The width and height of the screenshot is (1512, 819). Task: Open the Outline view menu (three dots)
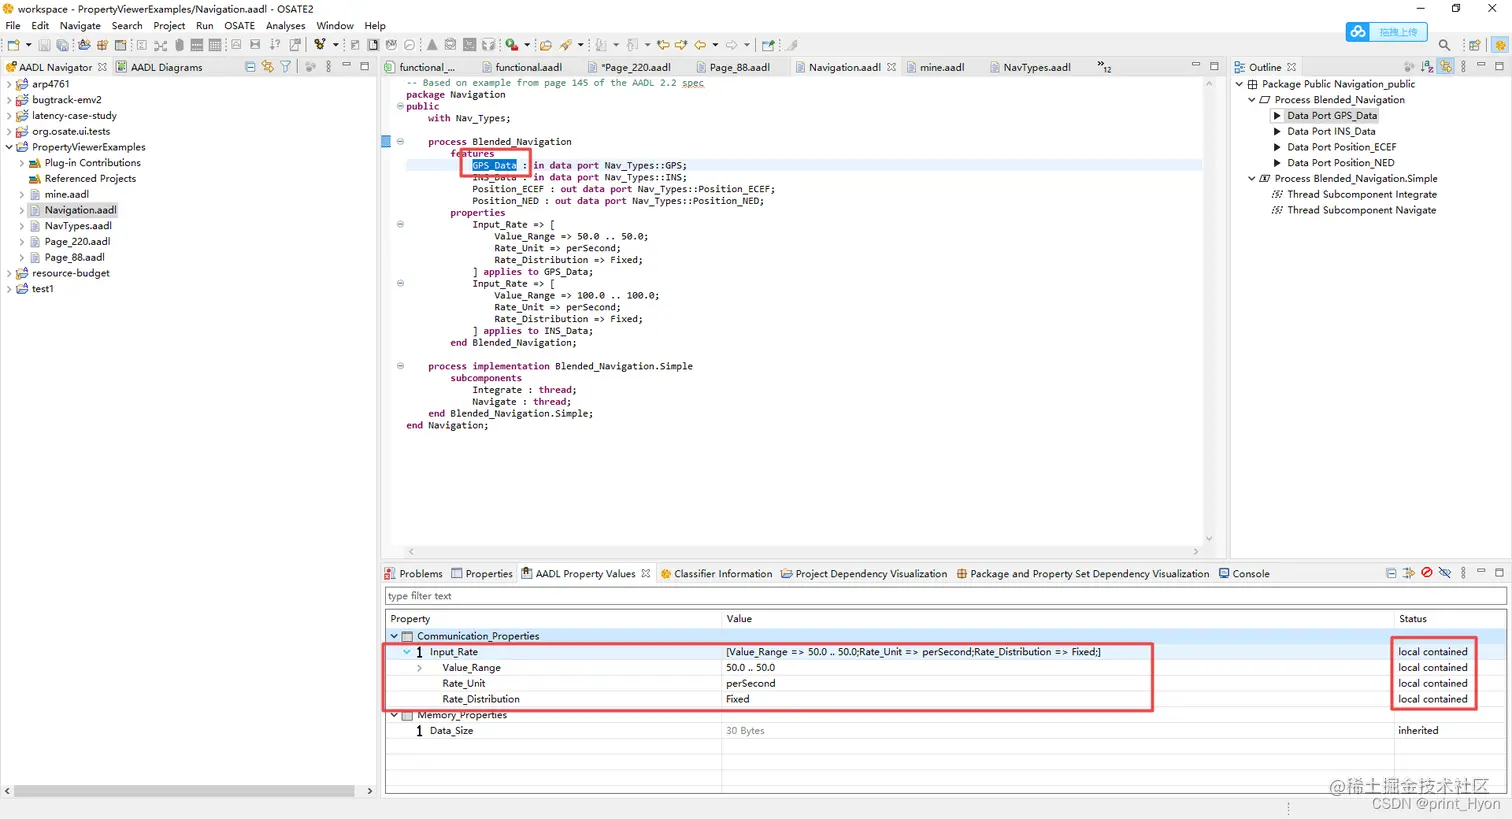[x=1463, y=67]
